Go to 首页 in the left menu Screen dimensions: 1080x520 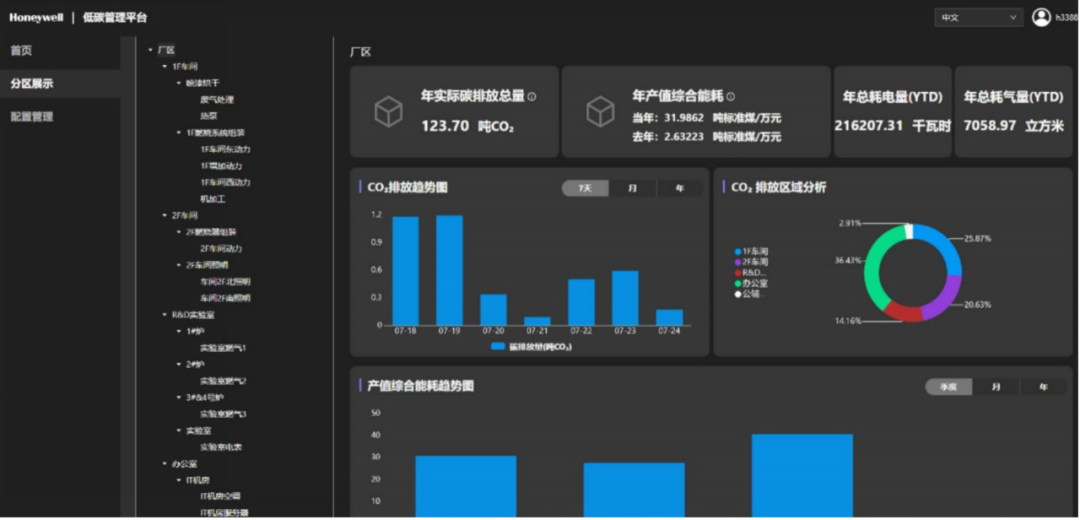pyautogui.click(x=22, y=50)
